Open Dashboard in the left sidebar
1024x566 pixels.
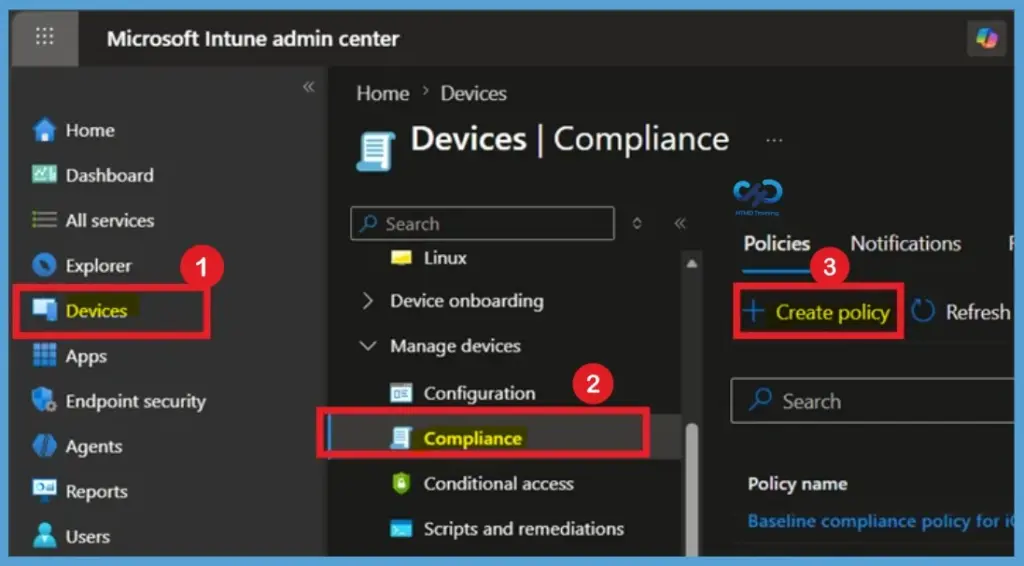(110, 175)
